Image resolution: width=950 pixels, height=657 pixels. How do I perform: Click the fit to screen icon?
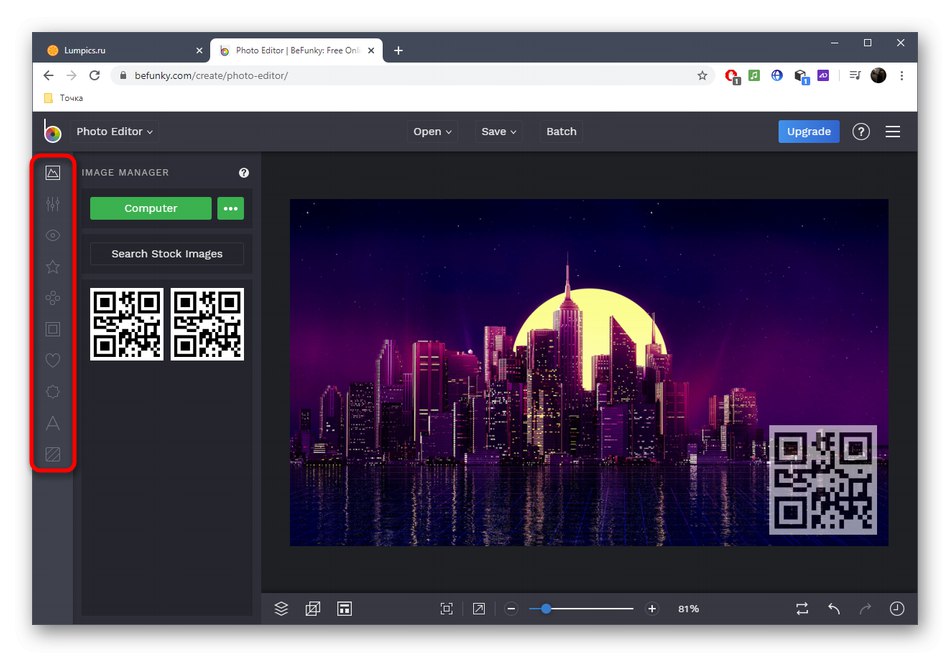[447, 609]
